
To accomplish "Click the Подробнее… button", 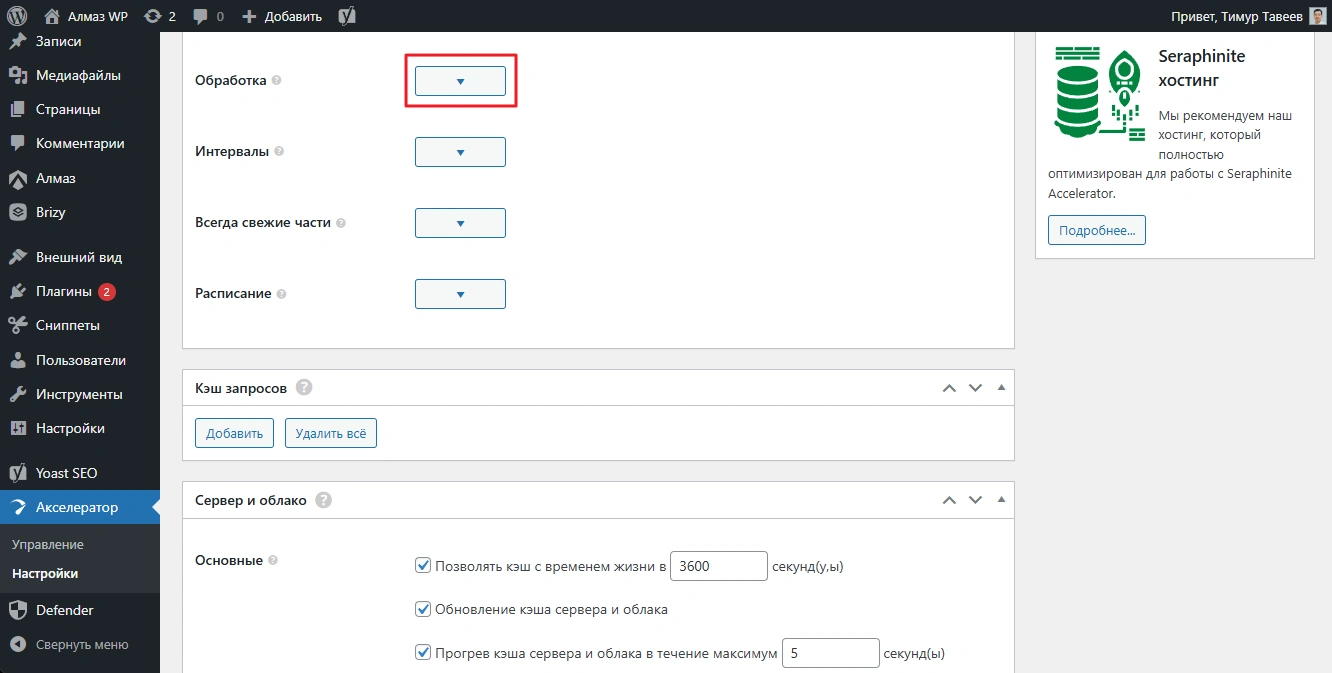I will click(1096, 230).
